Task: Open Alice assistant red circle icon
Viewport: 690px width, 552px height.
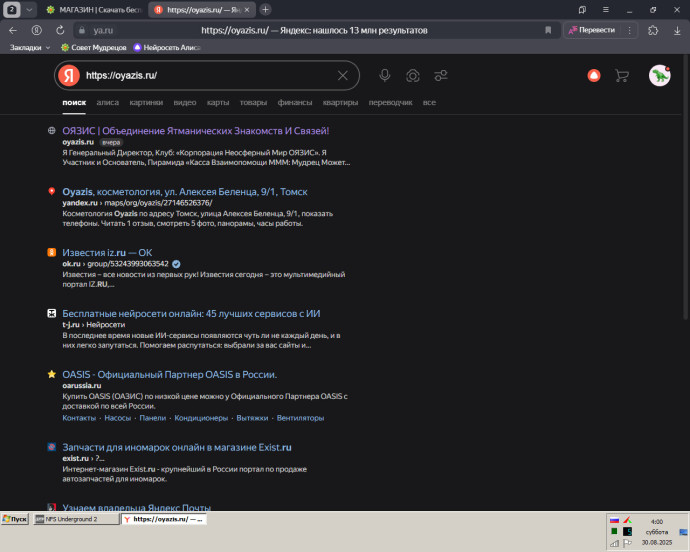Action: click(594, 76)
